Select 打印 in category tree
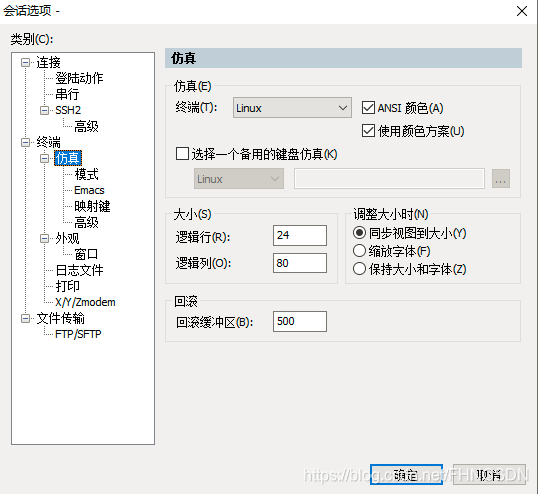Viewport: 538px width, 494px height. click(67, 286)
